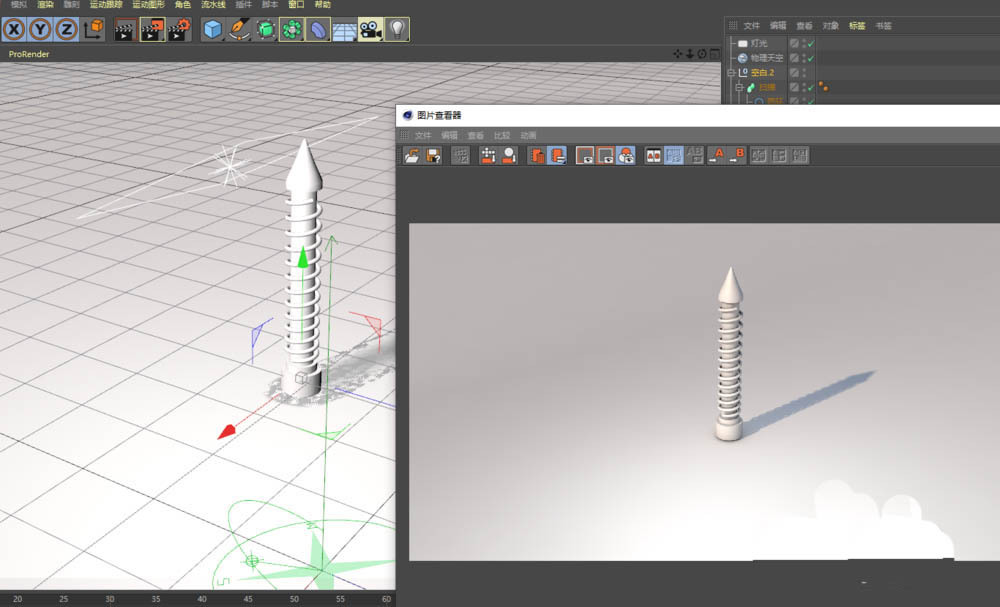
Task: Toggle the AB compare mode icon
Action: (x=654, y=156)
